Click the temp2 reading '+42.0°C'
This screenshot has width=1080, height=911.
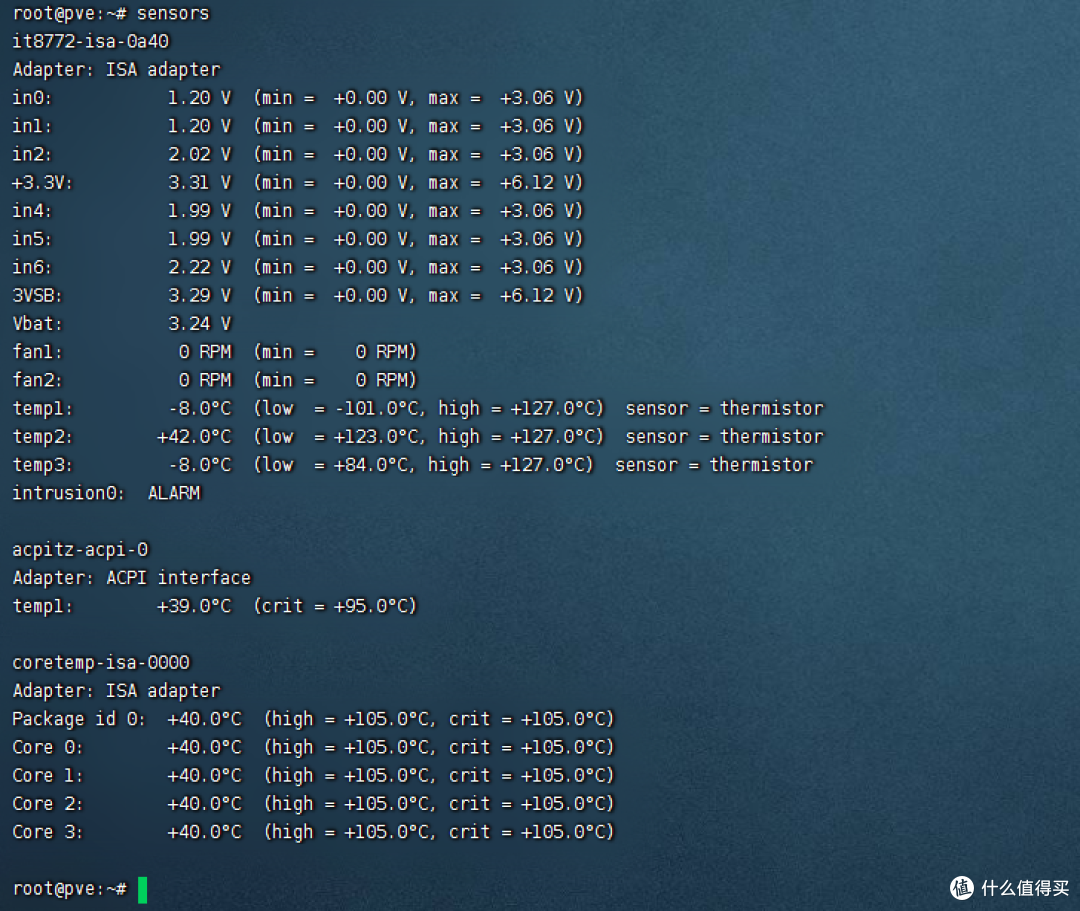tap(194, 437)
